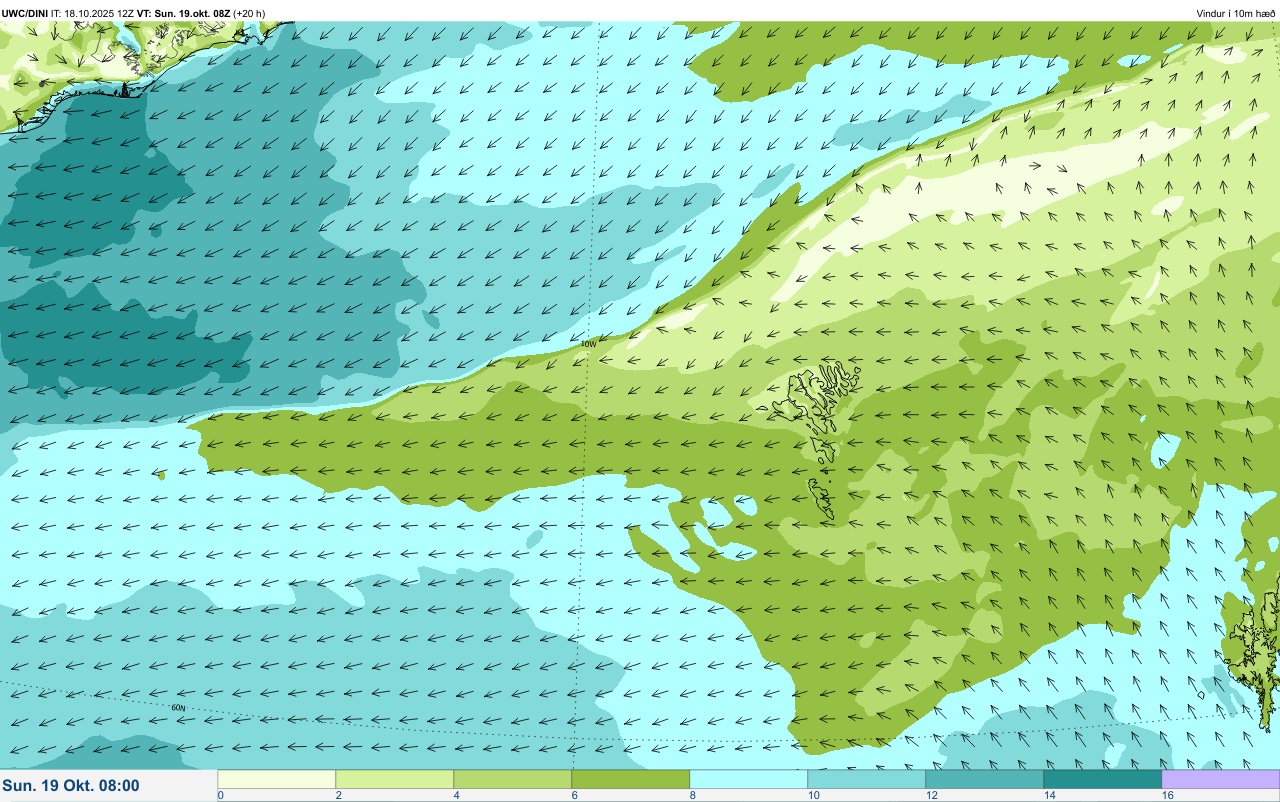Click the legend tick value '10'
Screen dimensions: 1280x802
[814, 795]
